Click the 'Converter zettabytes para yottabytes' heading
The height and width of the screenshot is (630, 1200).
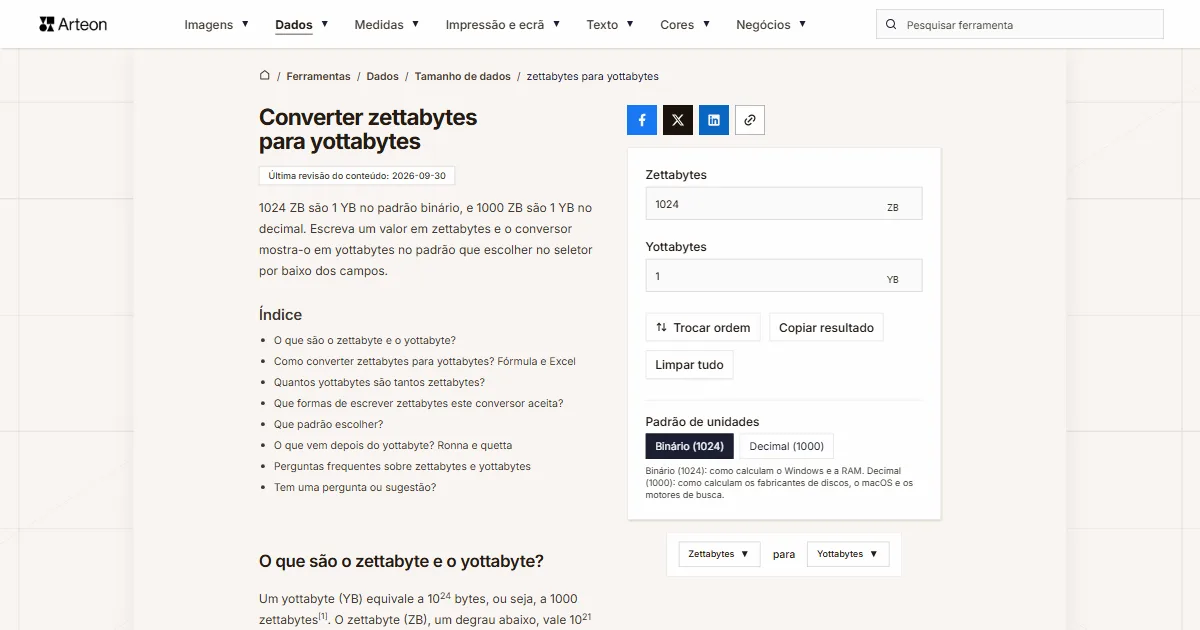point(368,129)
